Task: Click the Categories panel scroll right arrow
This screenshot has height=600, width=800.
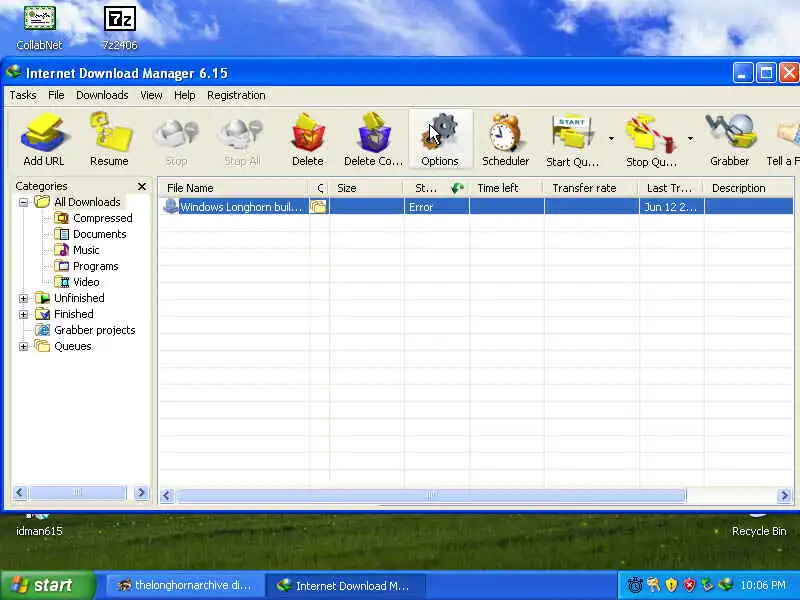Action: 141,493
